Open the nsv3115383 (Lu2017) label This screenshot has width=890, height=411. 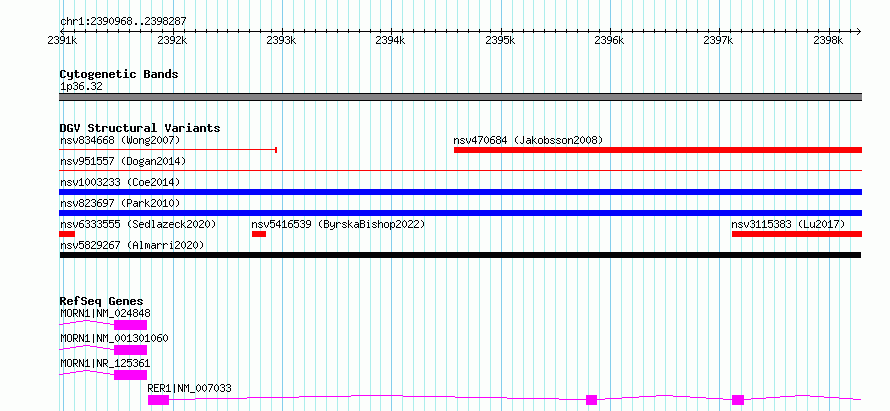pyautogui.click(x=788, y=224)
